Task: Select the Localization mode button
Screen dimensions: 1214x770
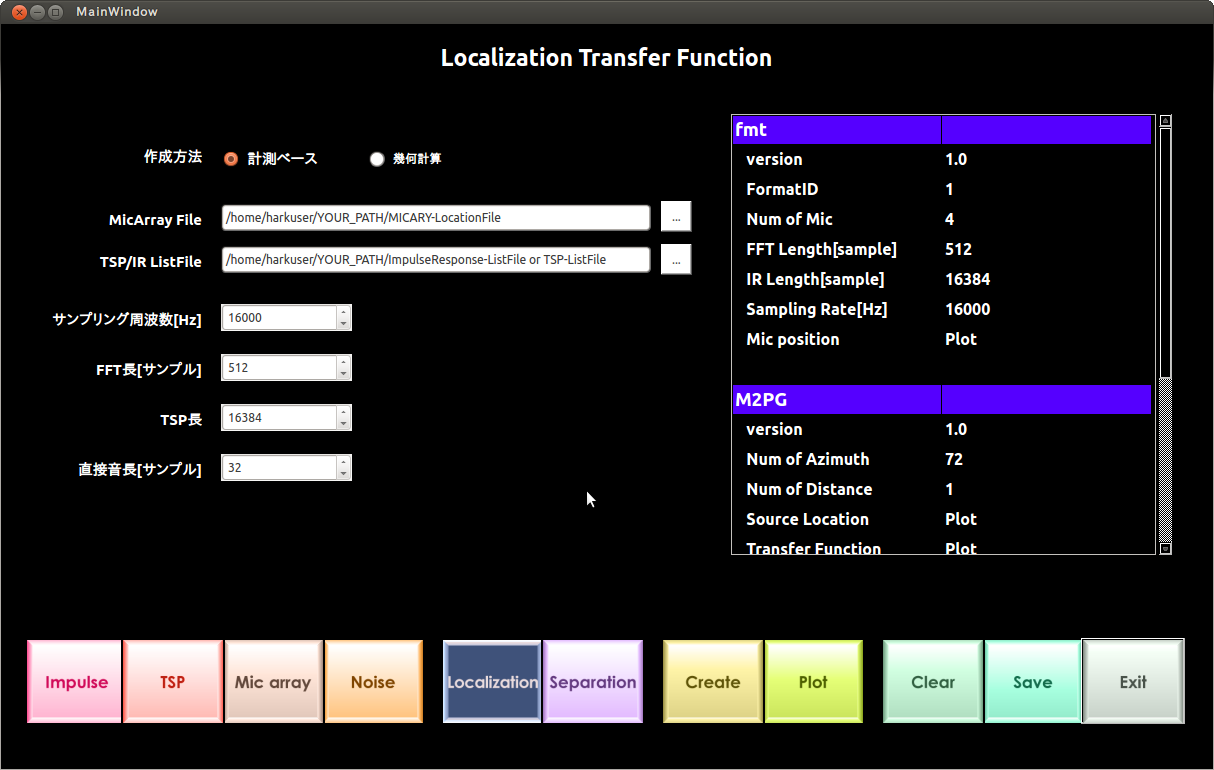Action: 492,681
